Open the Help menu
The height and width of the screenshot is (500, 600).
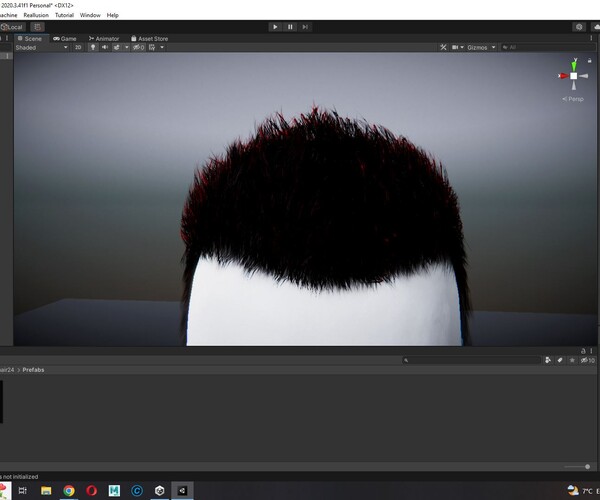[112, 15]
